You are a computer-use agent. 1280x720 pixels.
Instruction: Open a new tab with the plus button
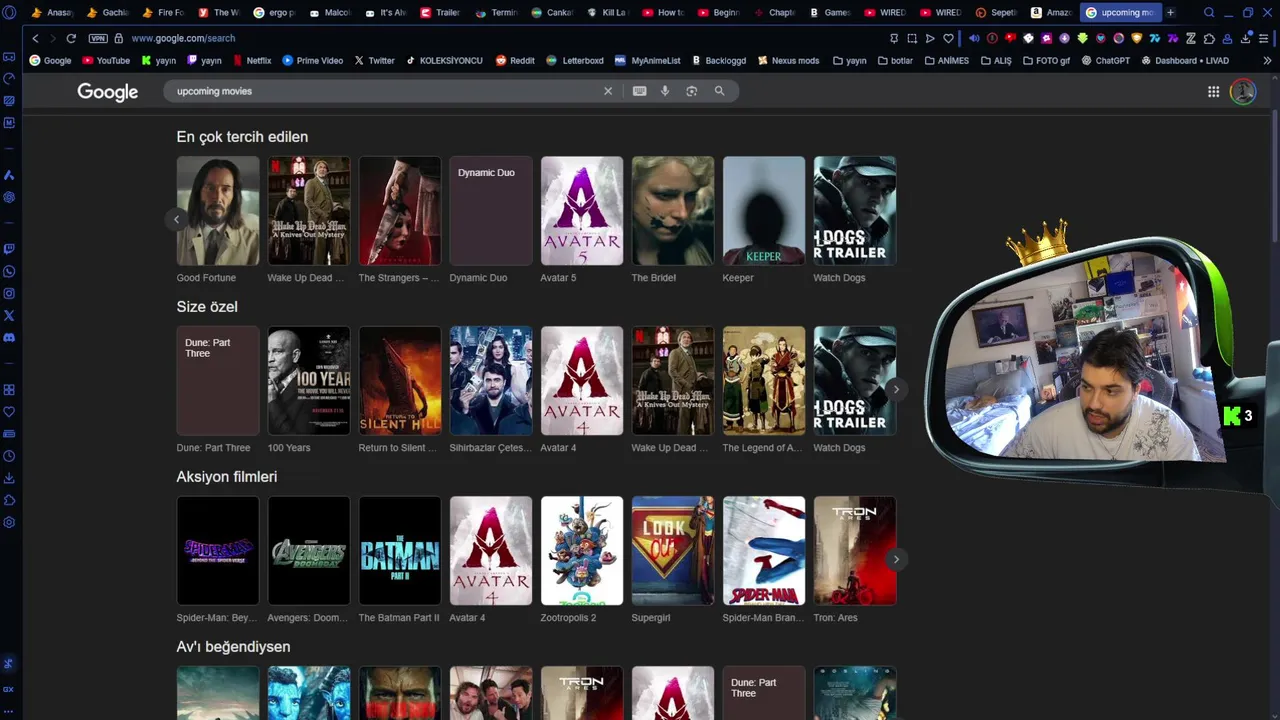(x=1170, y=12)
